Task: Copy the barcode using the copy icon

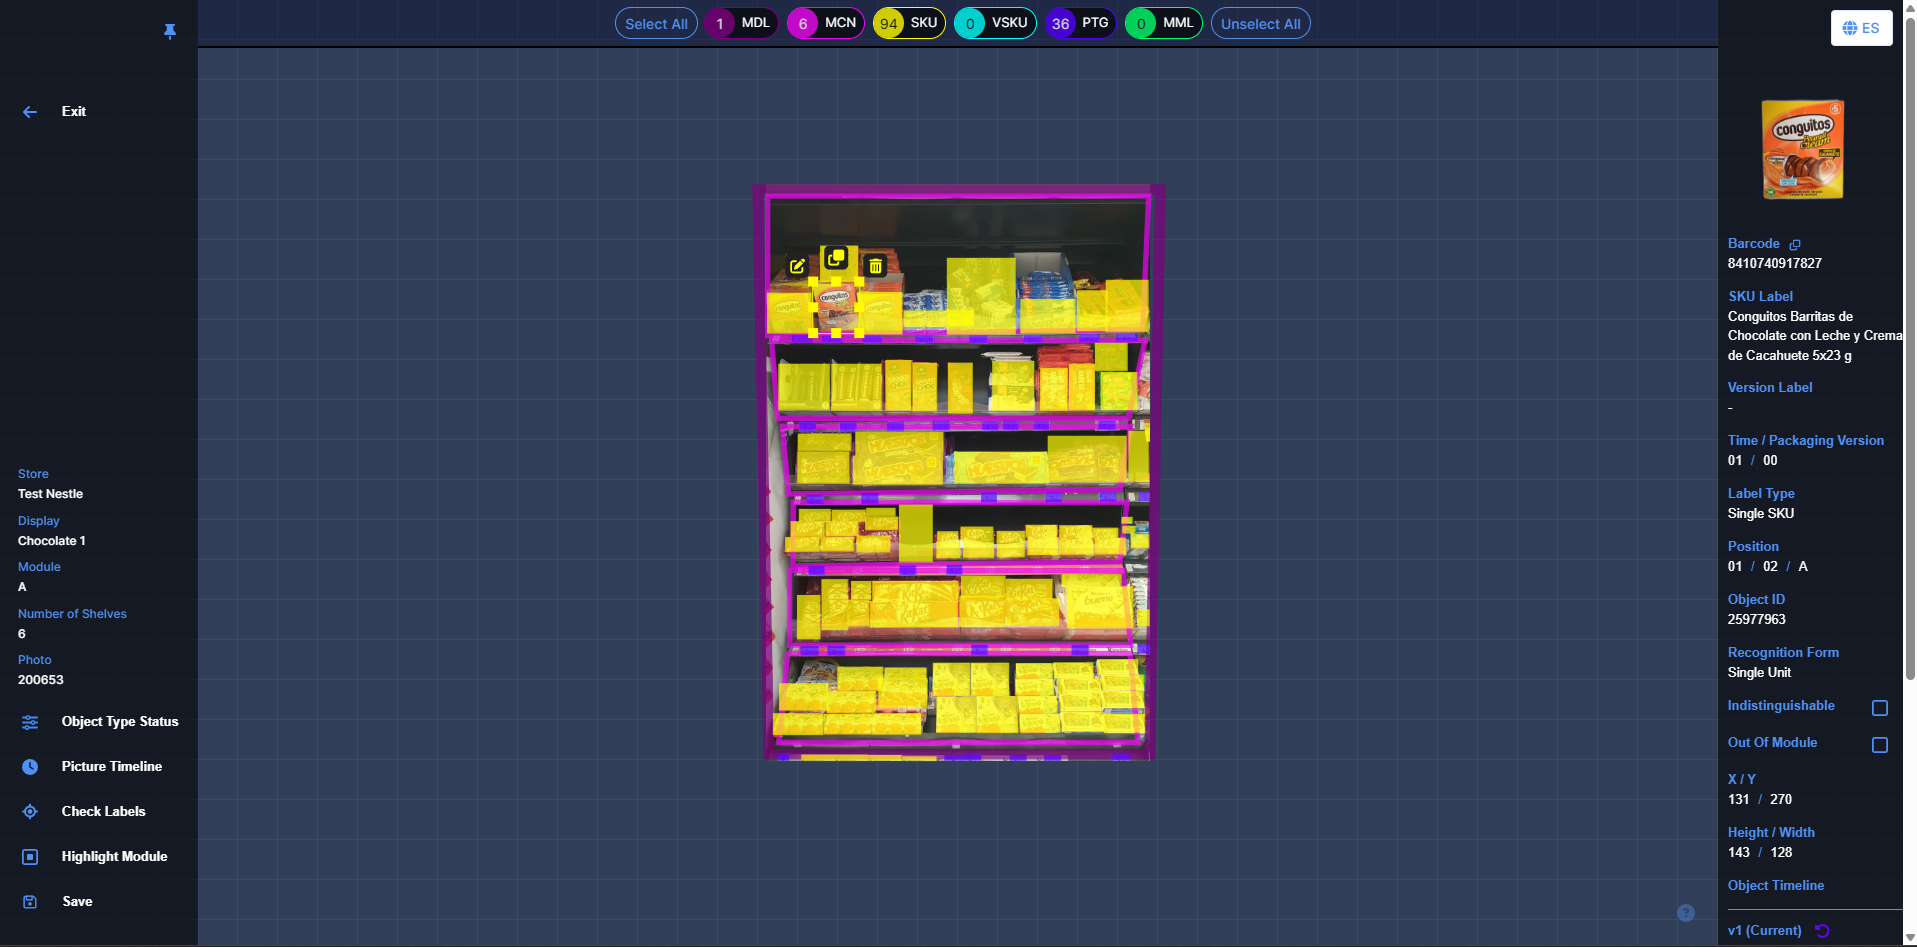Action: [1795, 244]
